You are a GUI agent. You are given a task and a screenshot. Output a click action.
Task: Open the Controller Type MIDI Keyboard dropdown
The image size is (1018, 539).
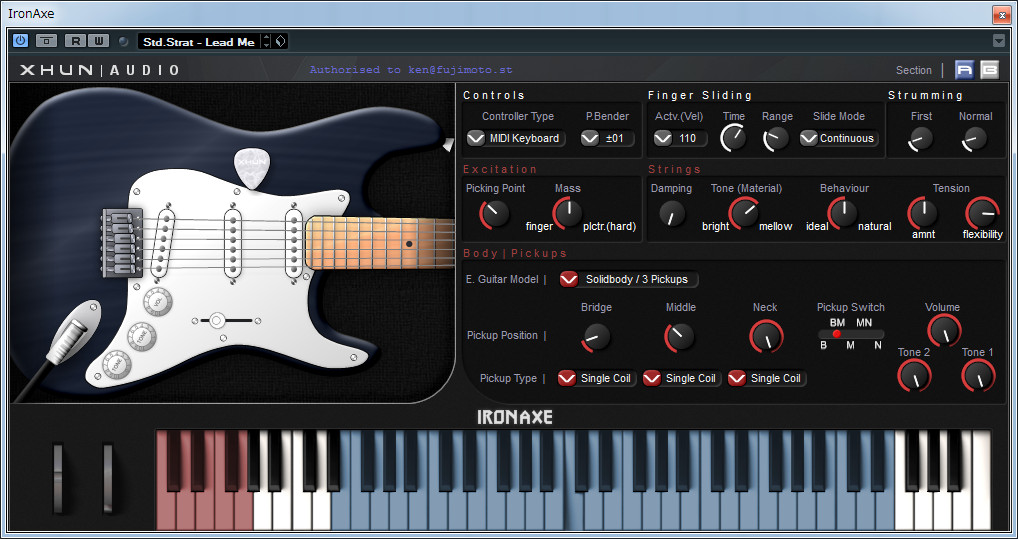516,138
